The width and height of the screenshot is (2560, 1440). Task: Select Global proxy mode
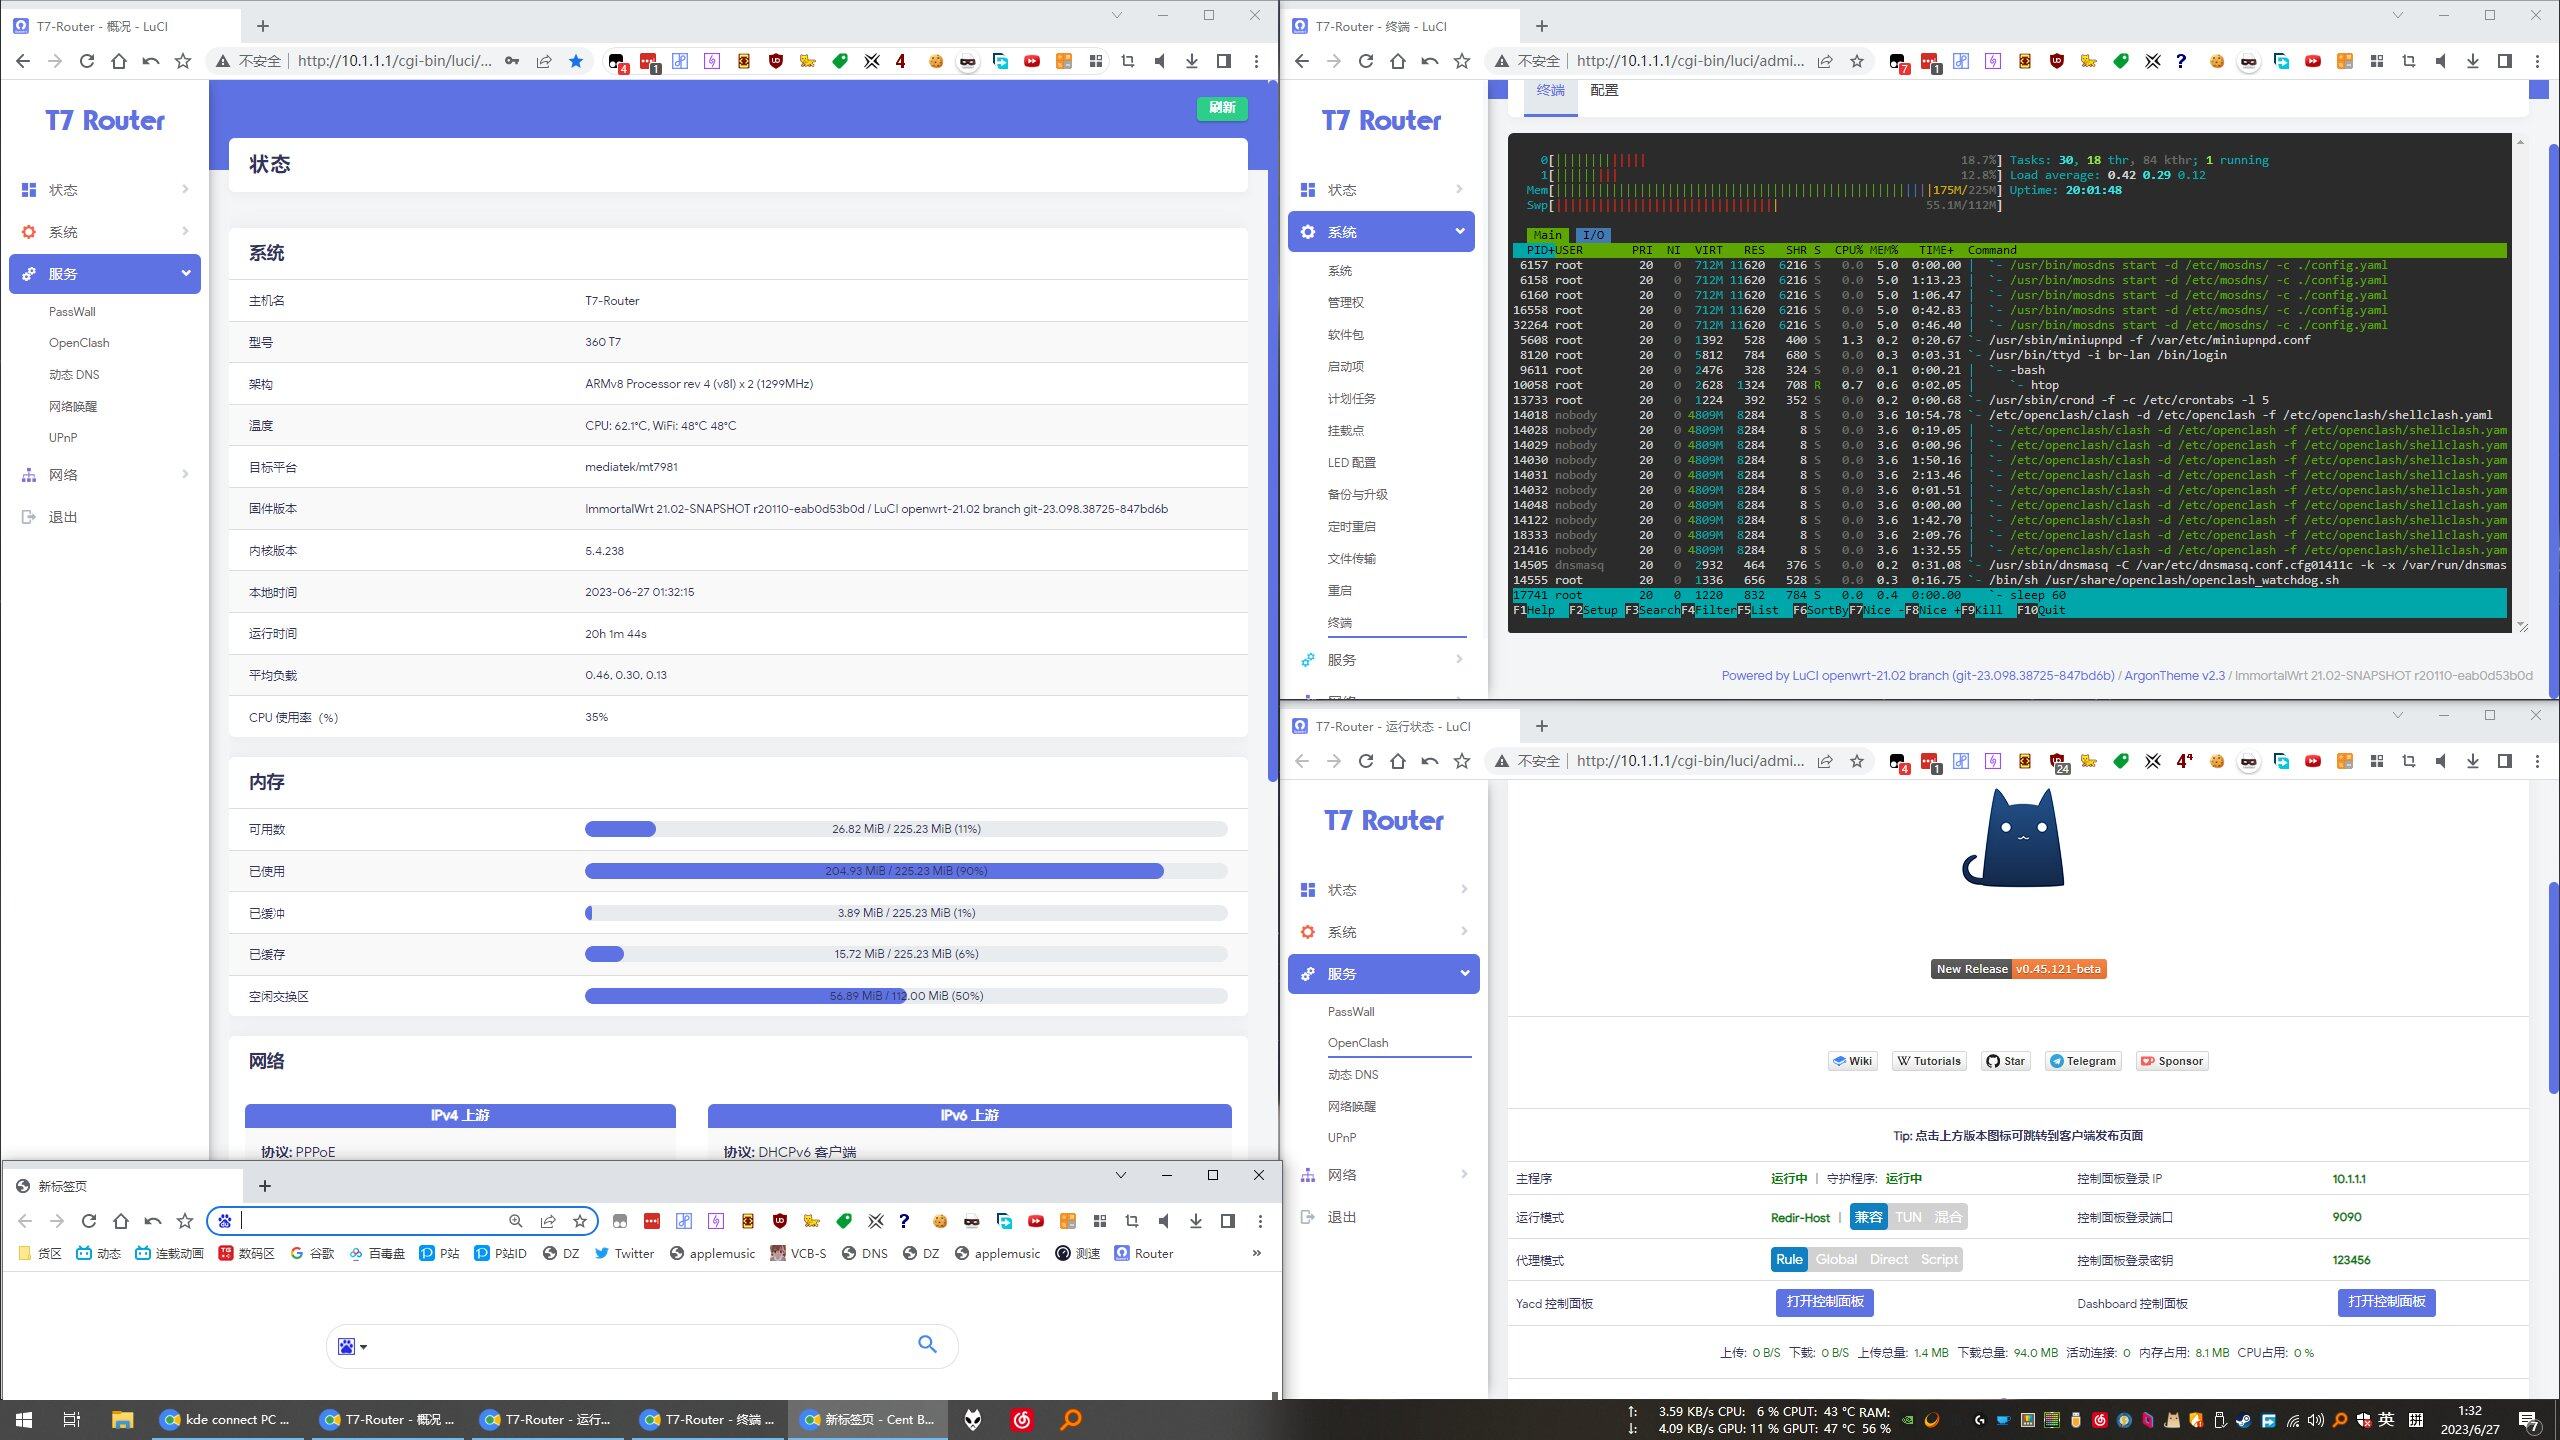[1836, 1260]
